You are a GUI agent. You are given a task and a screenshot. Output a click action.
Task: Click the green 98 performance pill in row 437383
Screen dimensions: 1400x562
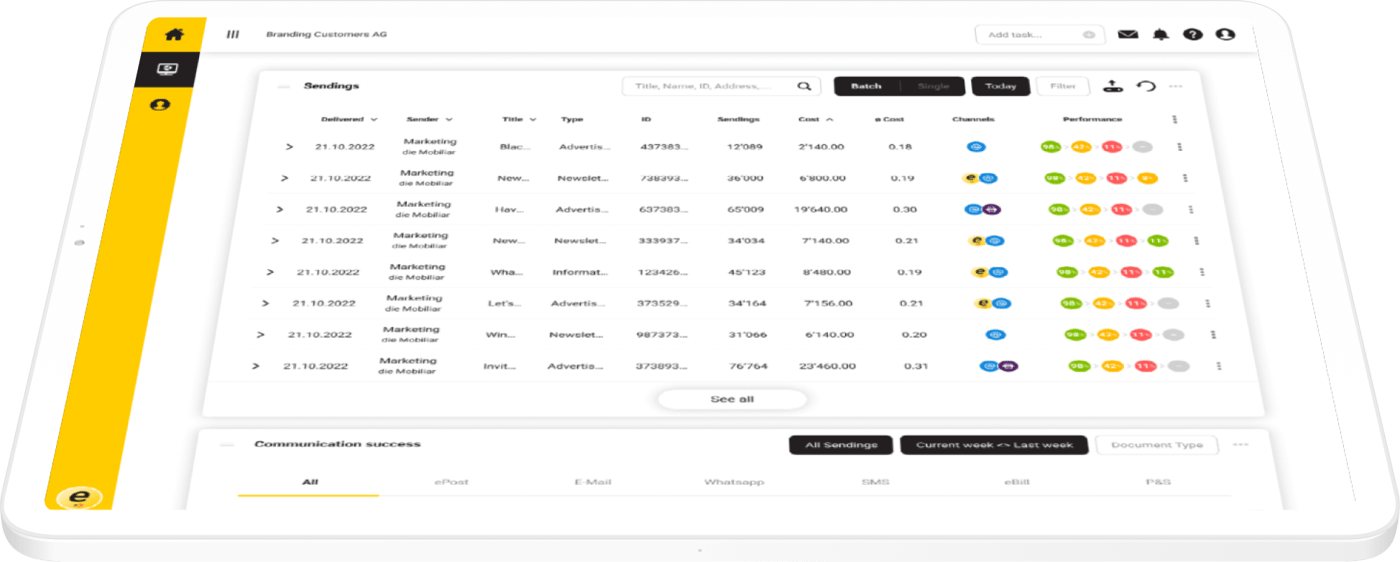pyautogui.click(x=1050, y=147)
